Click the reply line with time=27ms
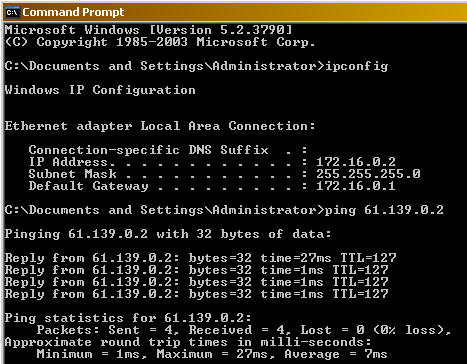467x364 pixels. click(200, 258)
